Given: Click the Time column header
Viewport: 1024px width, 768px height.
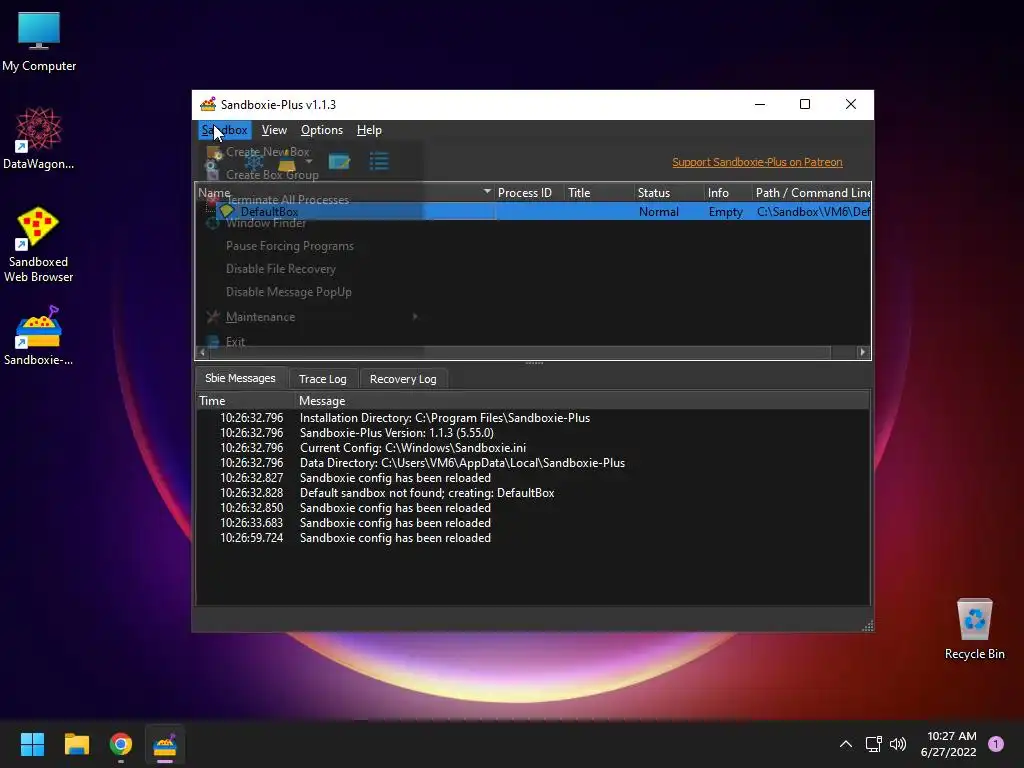Looking at the screenshot, I should pyautogui.click(x=246, y=400).
